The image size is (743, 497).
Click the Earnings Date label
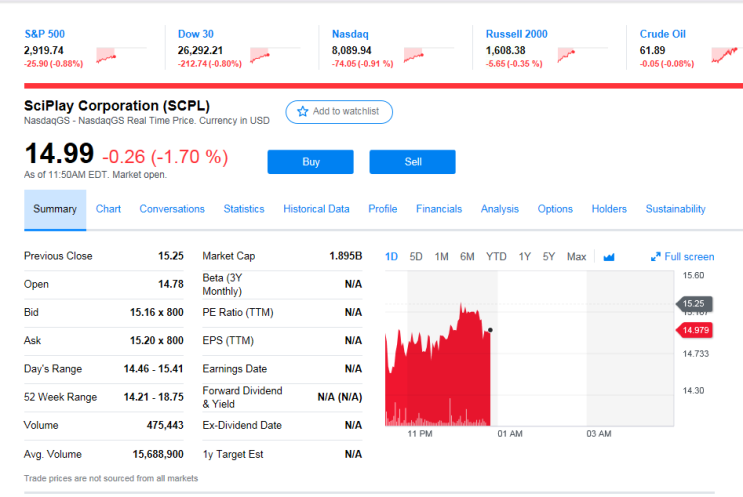click(x=235, y=369)
